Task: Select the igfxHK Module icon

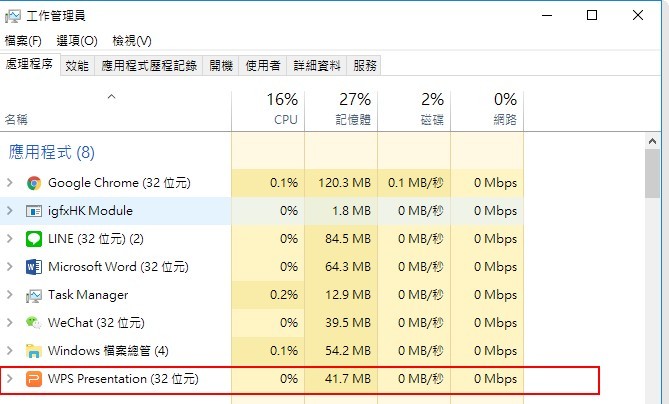Action: point(34,211)
